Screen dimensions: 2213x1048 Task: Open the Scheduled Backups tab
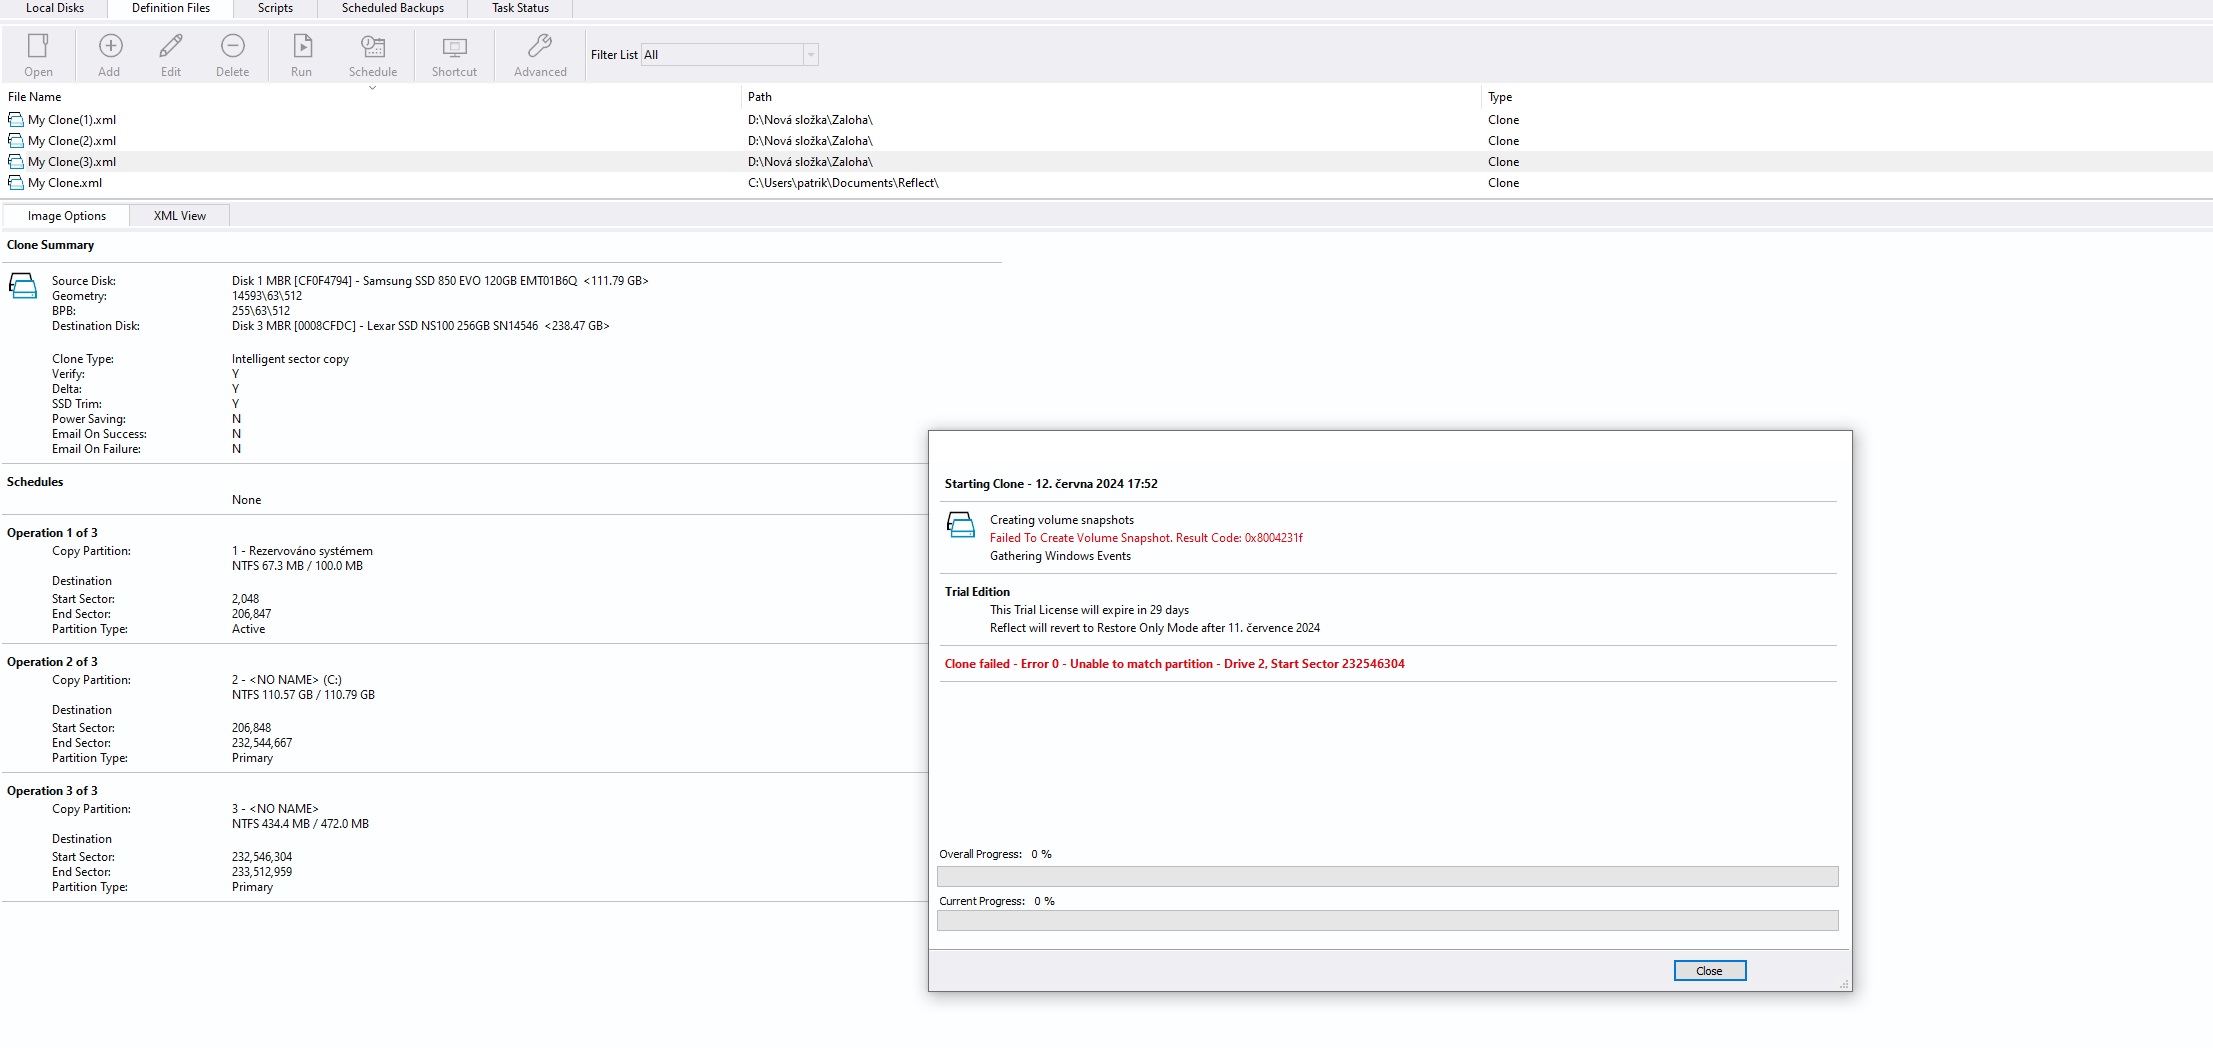392,8
